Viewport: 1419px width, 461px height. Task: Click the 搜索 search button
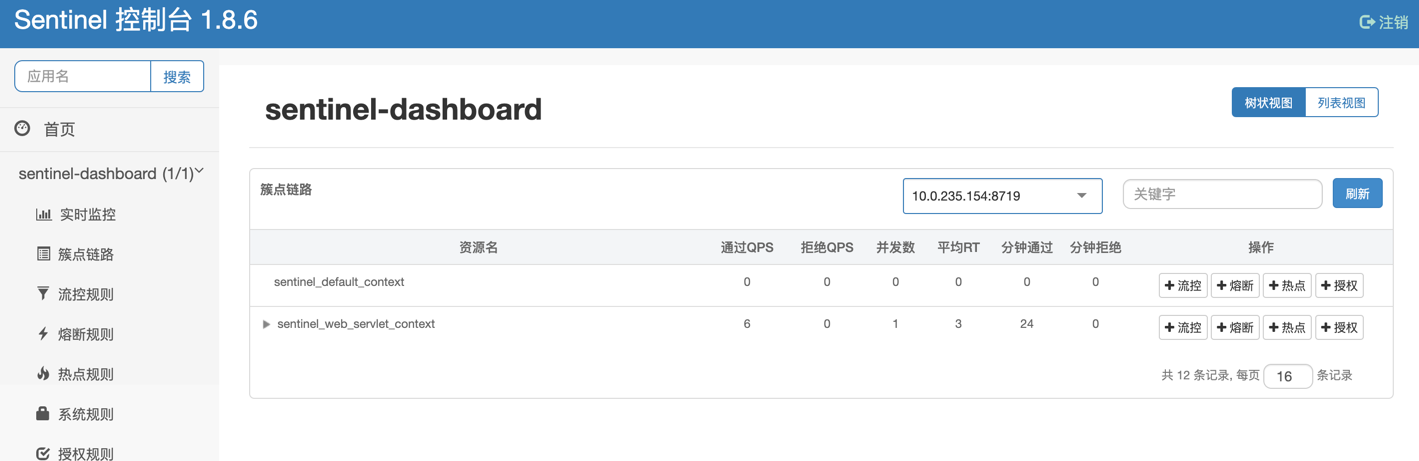click(177, 76)
